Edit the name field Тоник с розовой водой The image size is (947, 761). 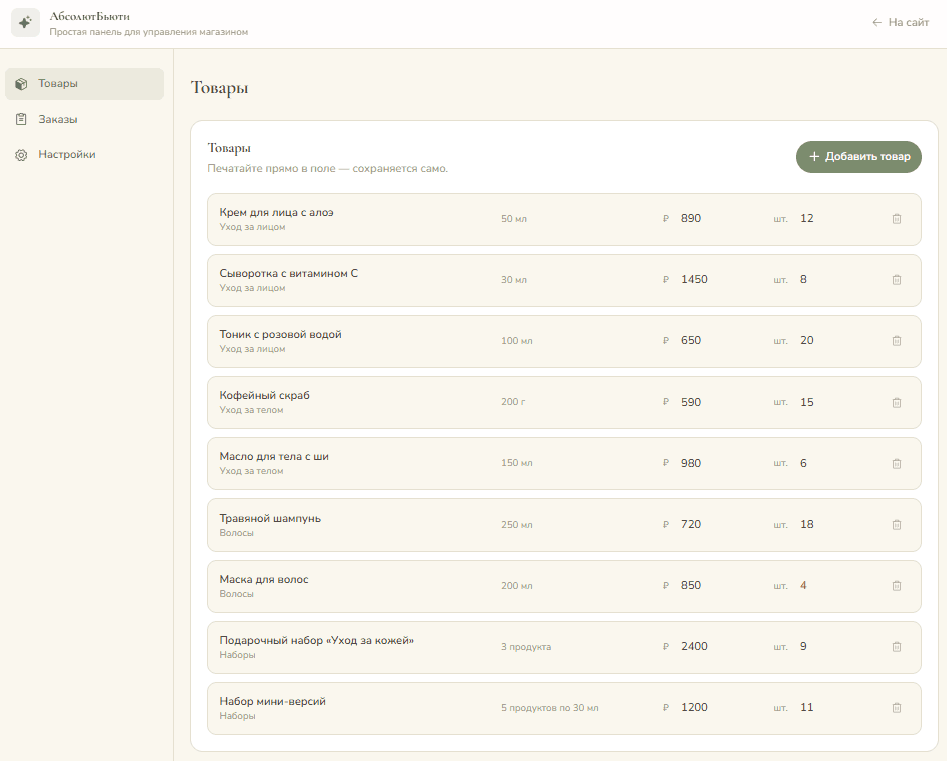[x=280, y=335]
